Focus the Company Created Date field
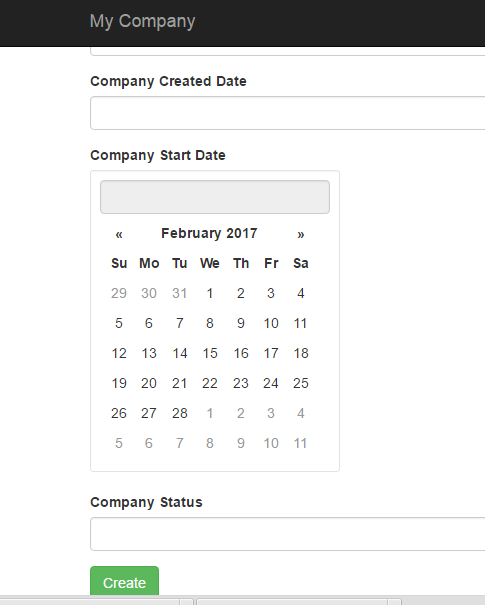Image resolution: width=485 pixels, height=605 pixels. click(x=287, y=113)
